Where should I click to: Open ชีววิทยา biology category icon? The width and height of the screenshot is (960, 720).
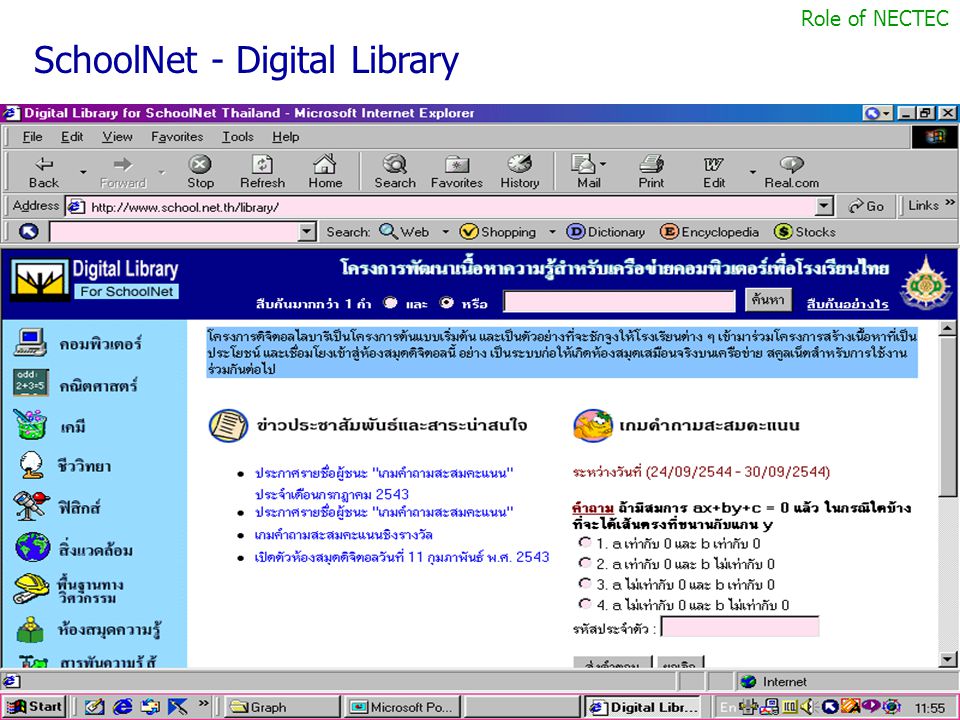31,465
